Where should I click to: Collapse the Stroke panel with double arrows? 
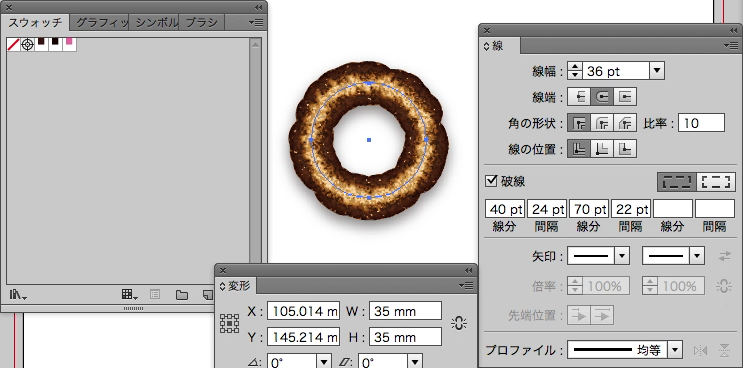734,31
